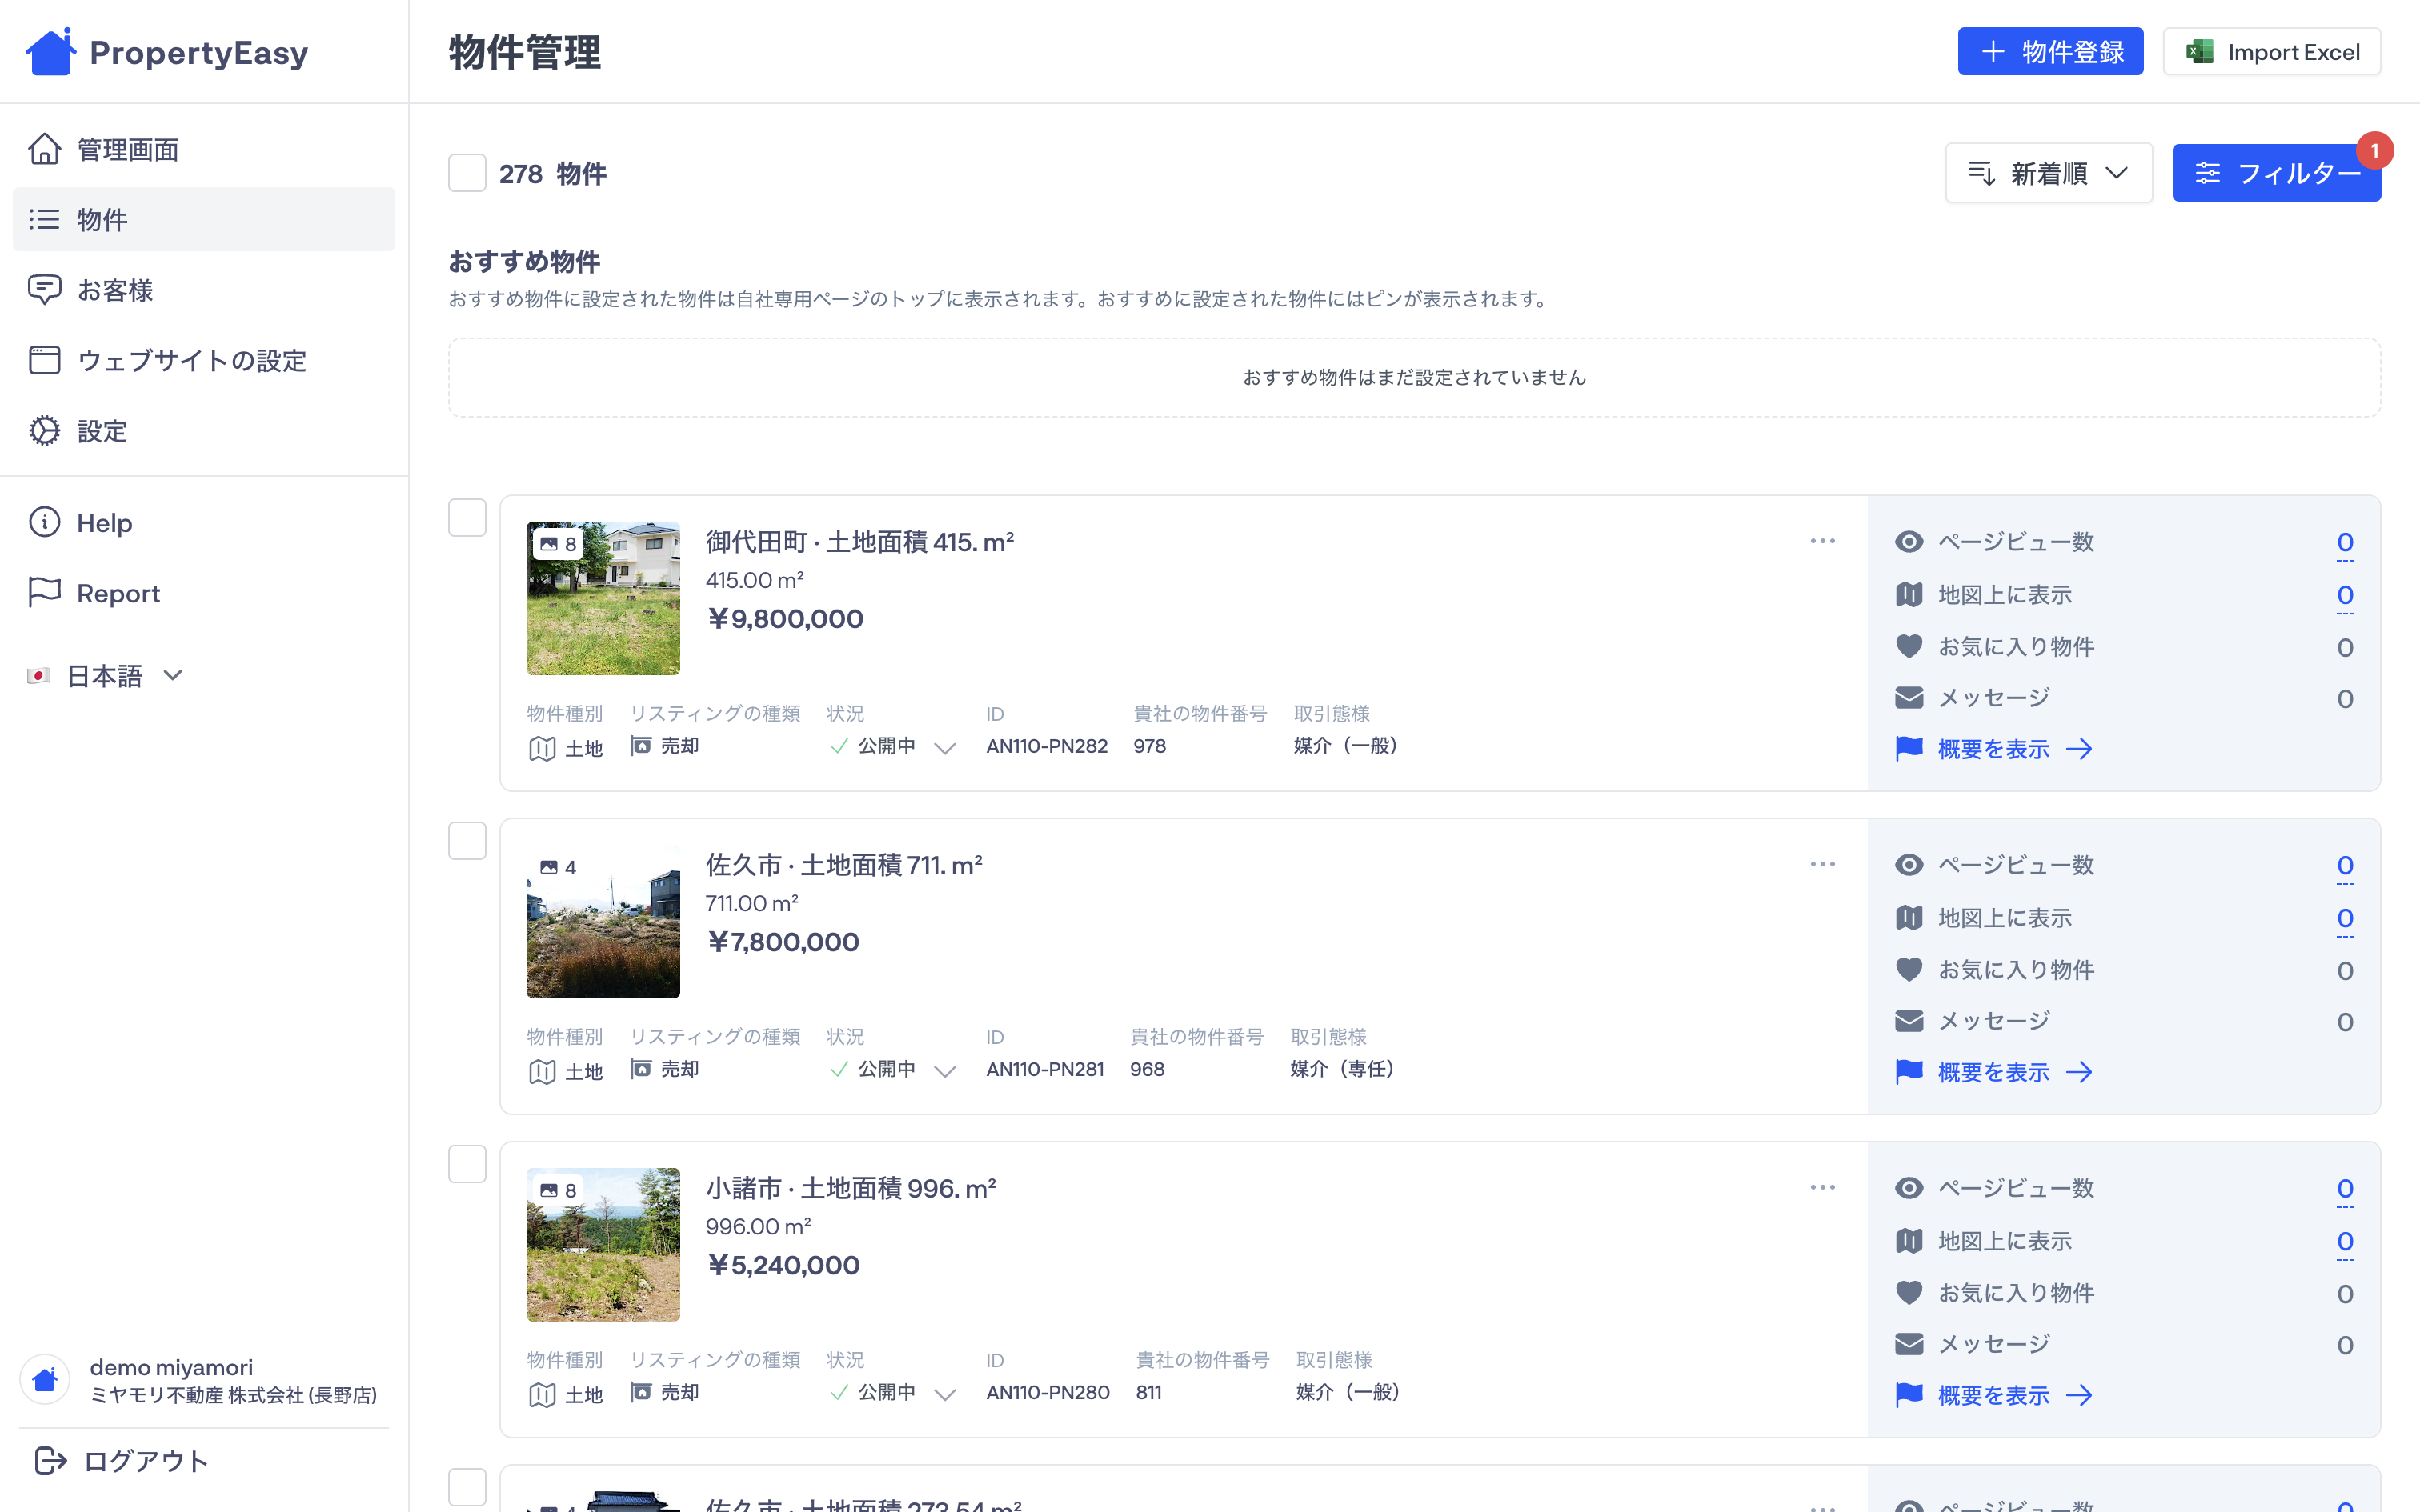Click the page view eye icon for 御代田町

point(1909,542)
